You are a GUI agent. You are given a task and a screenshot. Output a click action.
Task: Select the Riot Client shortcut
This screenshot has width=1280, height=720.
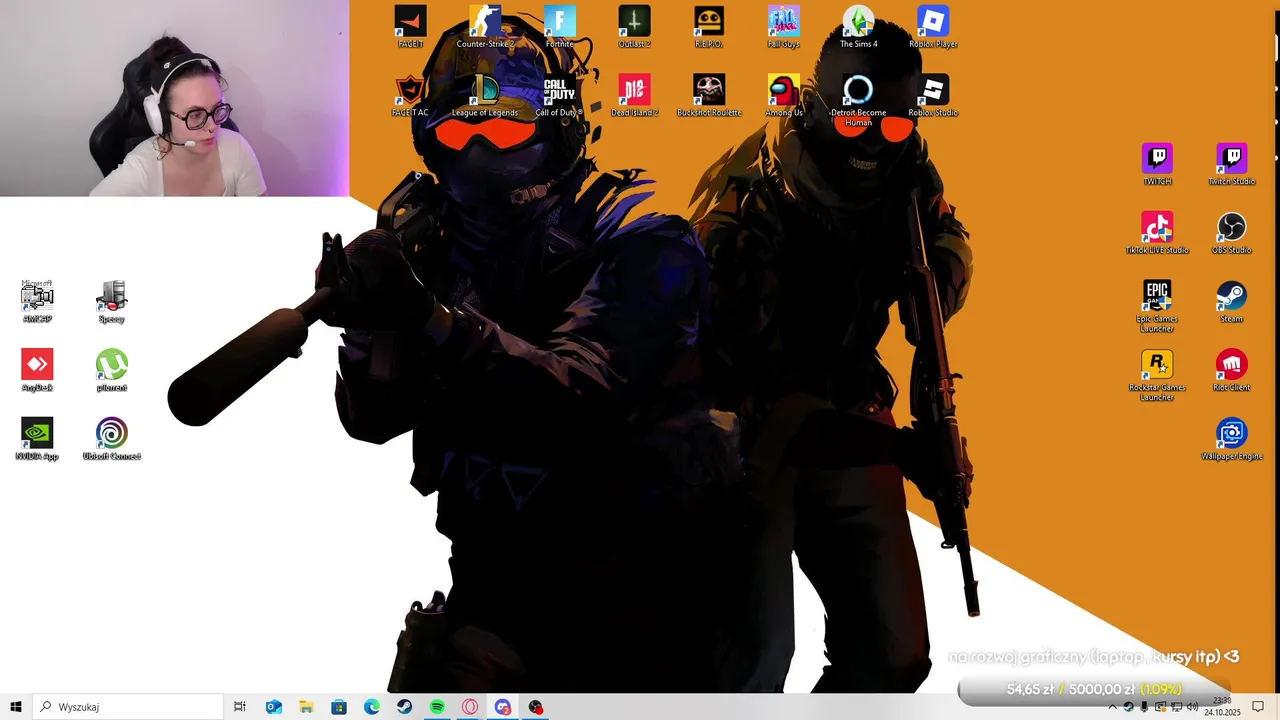(1231, 371)
